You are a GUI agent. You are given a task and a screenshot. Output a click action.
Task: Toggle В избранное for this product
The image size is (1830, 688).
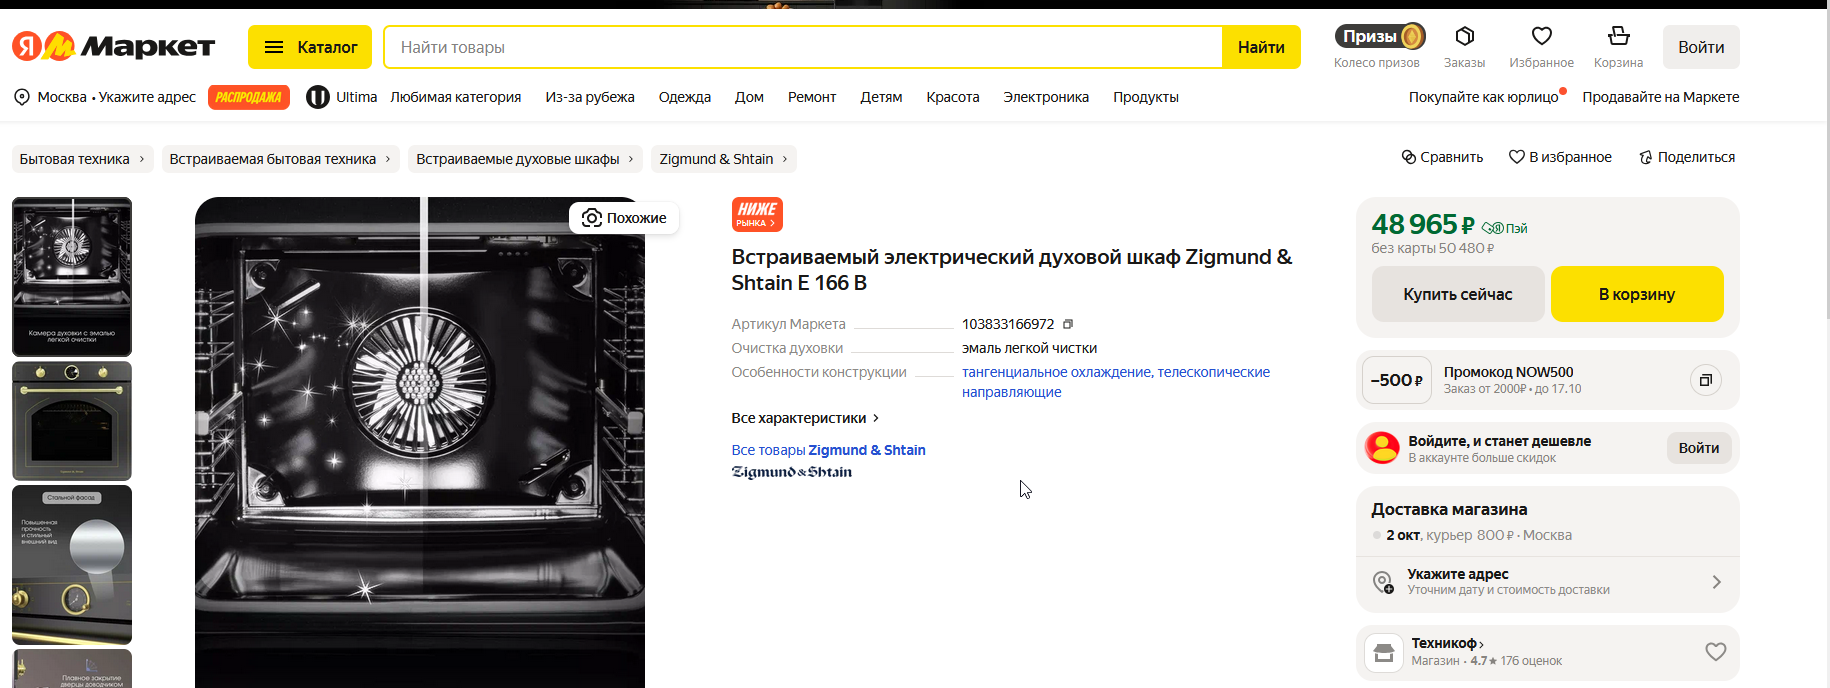point(1560,157)
